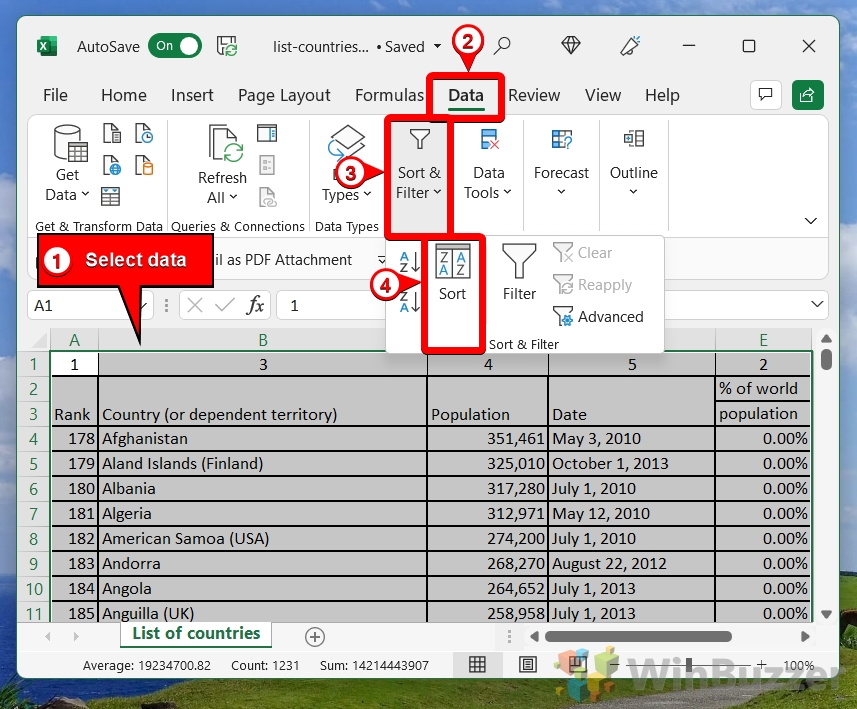Click the cell containing American Samoa (USA)
The image size is (857, 709).
tap(263, 538)
